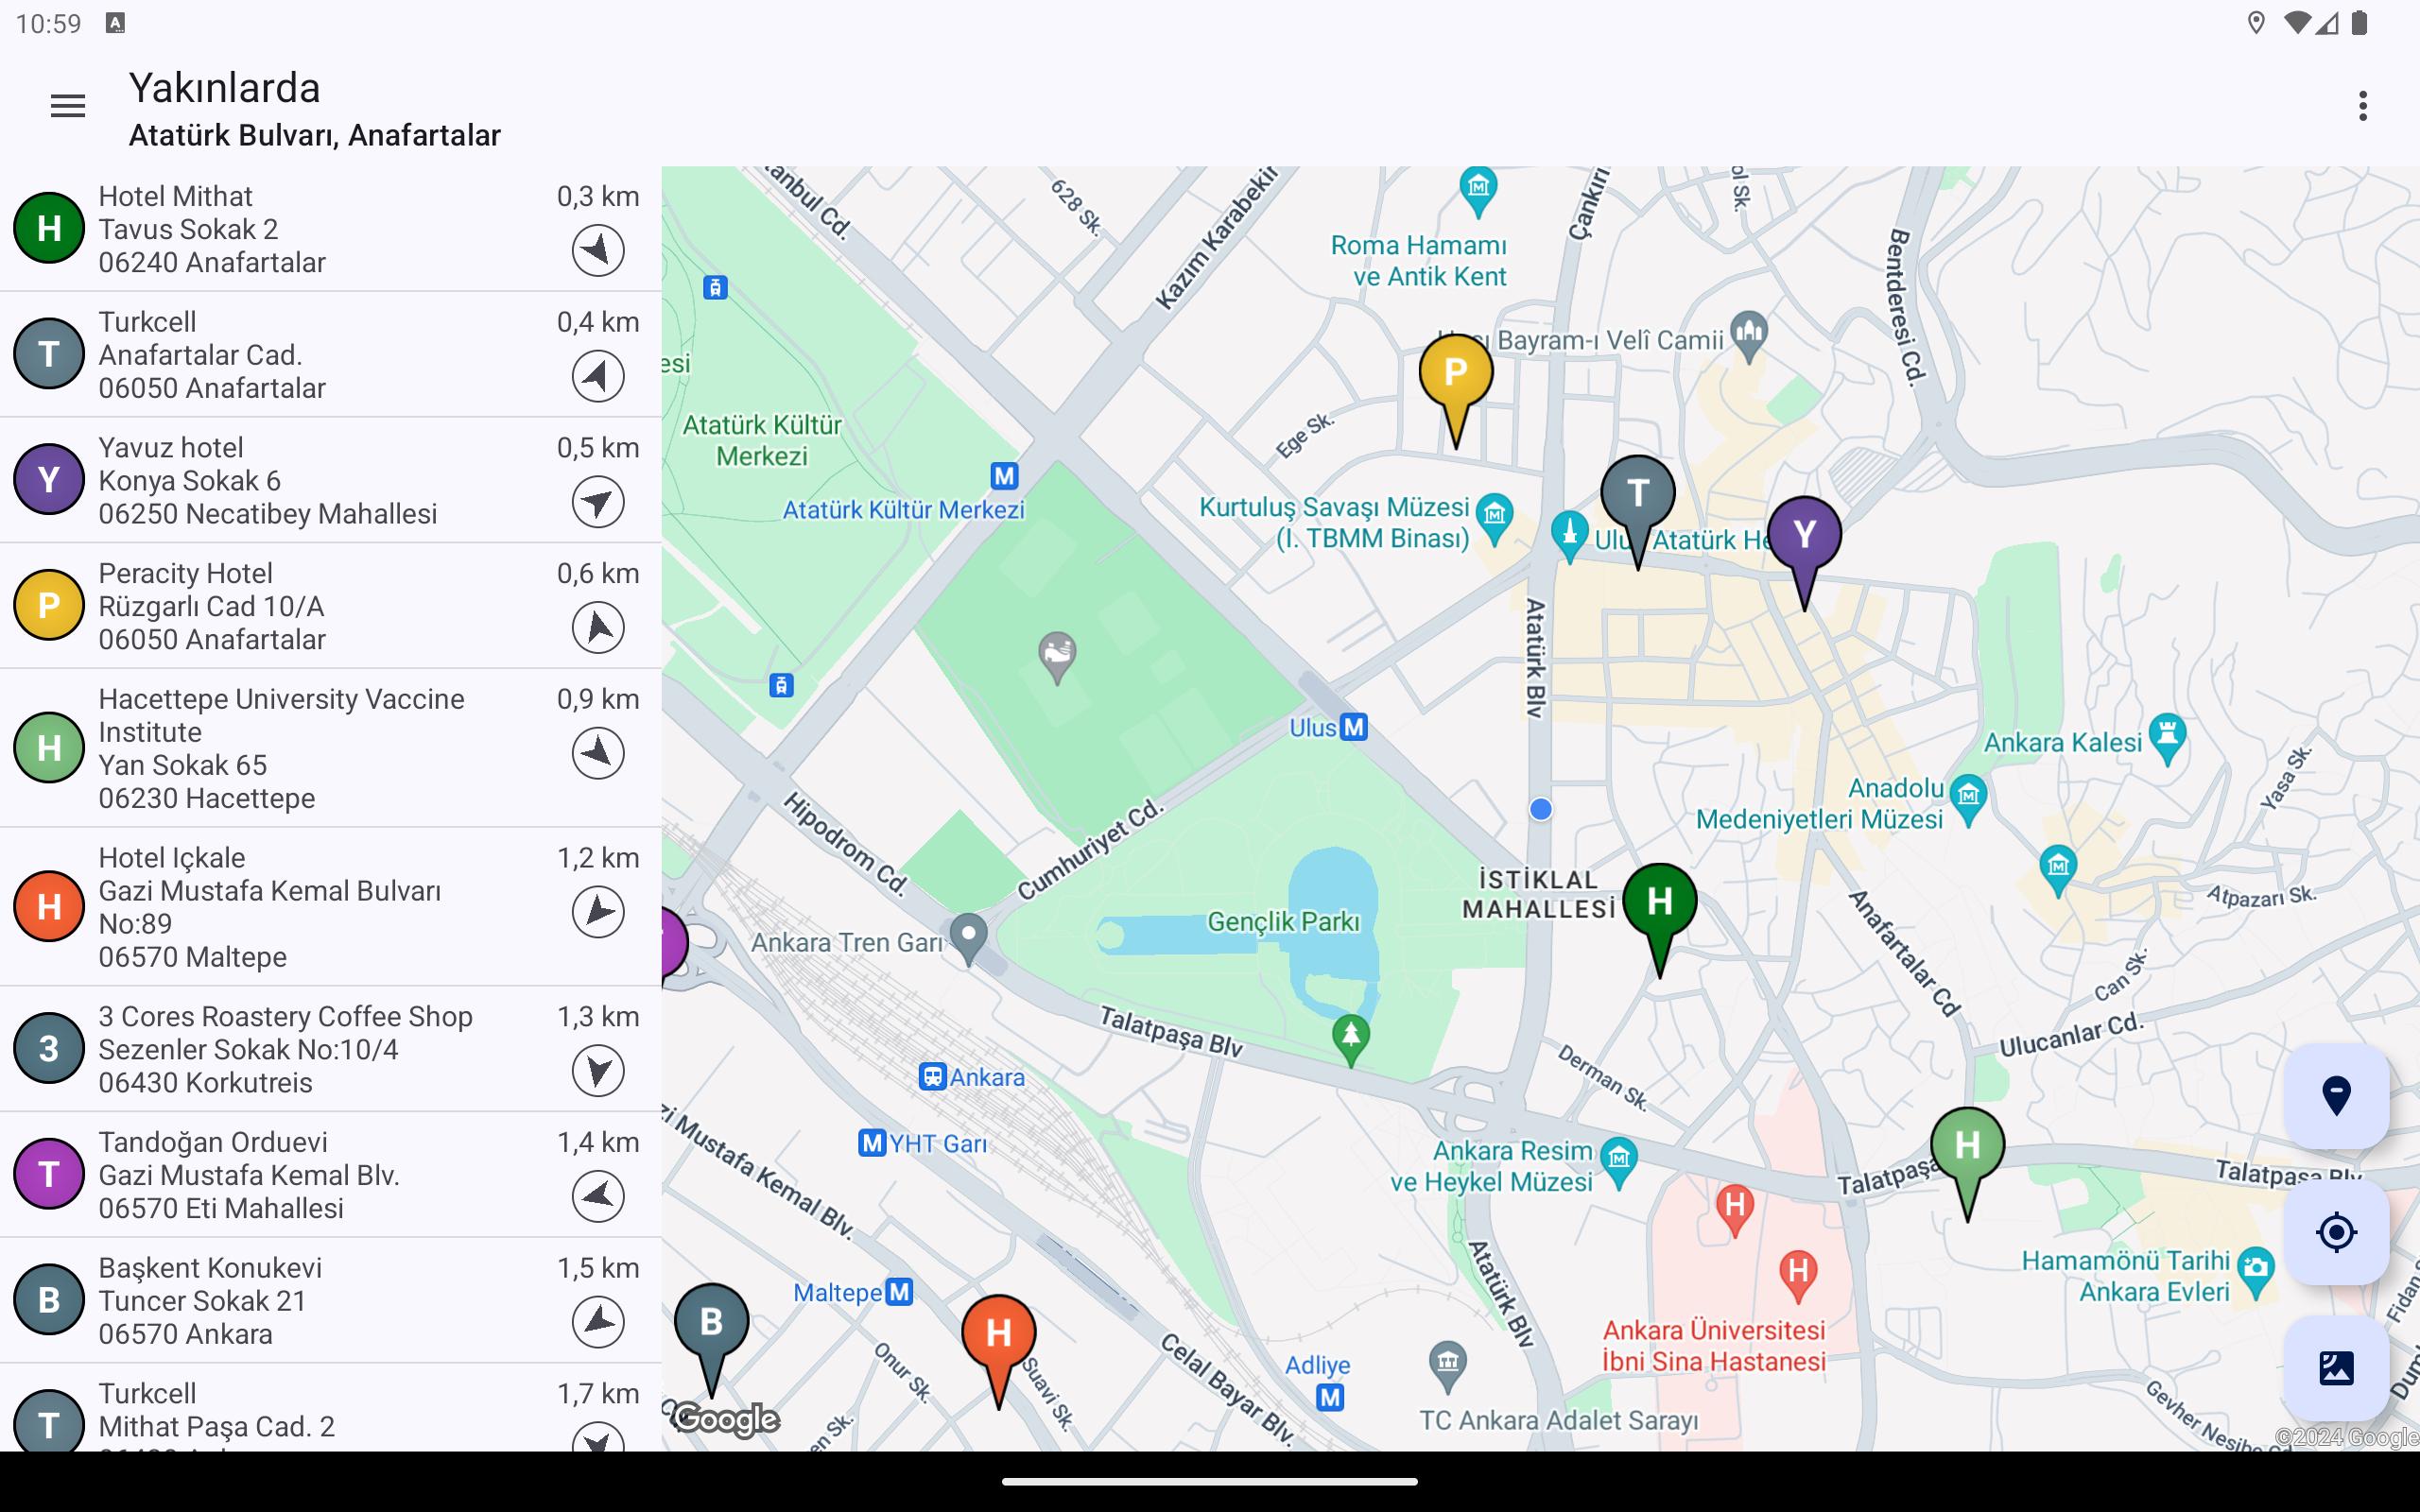Viewport: 2420px width, 1512px height.
Task: Click the B avatar of Başkent Konukevi
Action: click(x=48, y=1300)
